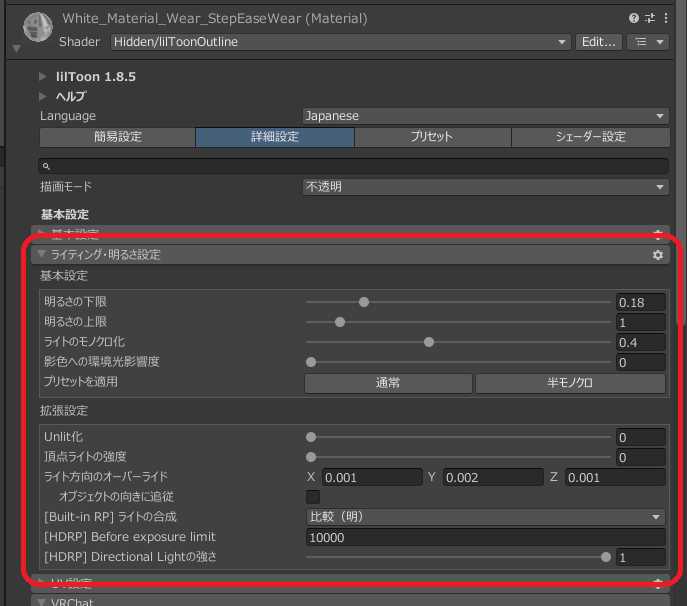Viewport: 687px width, 606px height.
Task: Switch to the プリセット tab
Action: click(432, 137)
